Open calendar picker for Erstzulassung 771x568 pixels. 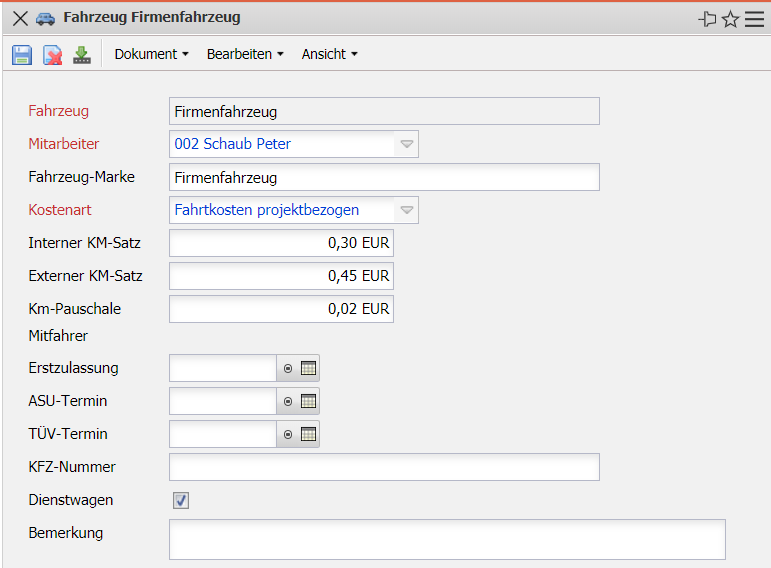pos(309,368)
